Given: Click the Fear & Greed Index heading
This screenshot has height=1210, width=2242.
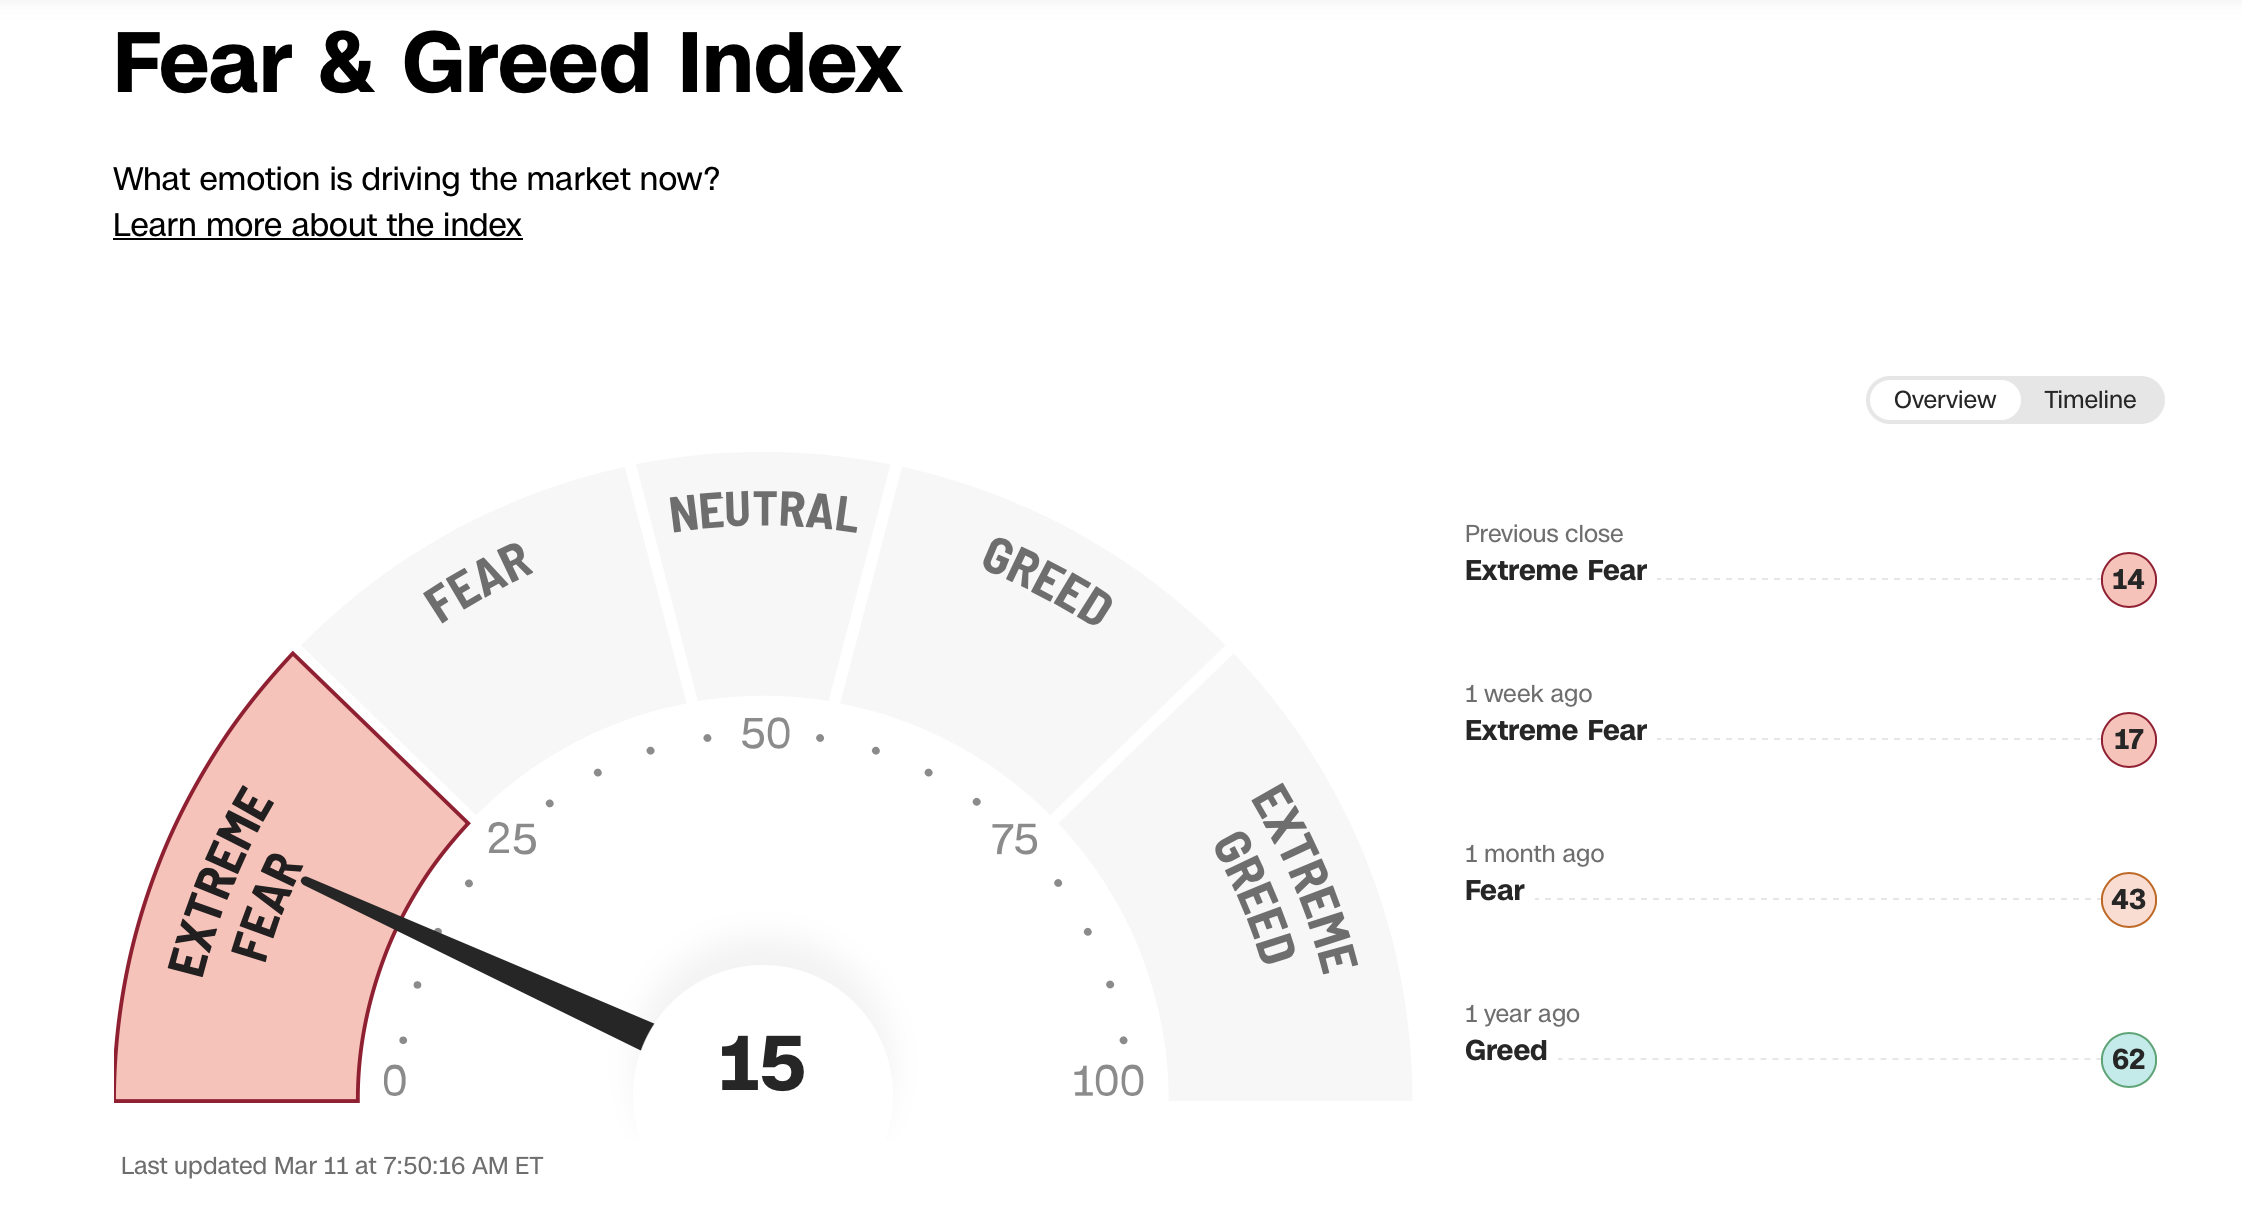Looking at the screenshot, I should pos(508,63).
